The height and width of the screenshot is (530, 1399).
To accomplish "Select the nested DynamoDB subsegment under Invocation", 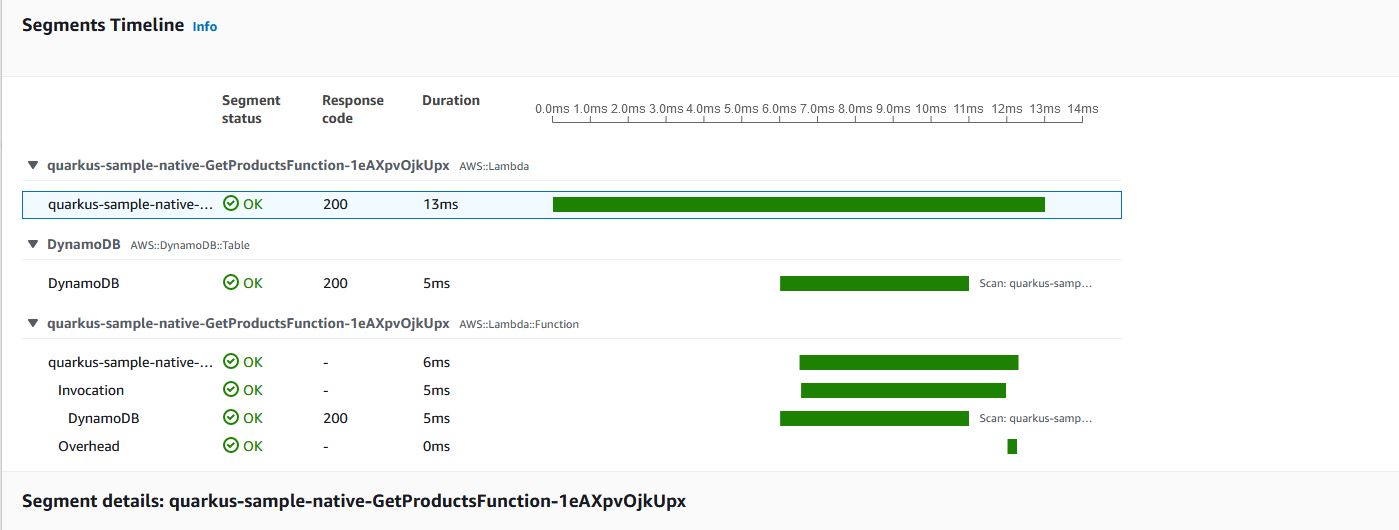I will 572,418.
